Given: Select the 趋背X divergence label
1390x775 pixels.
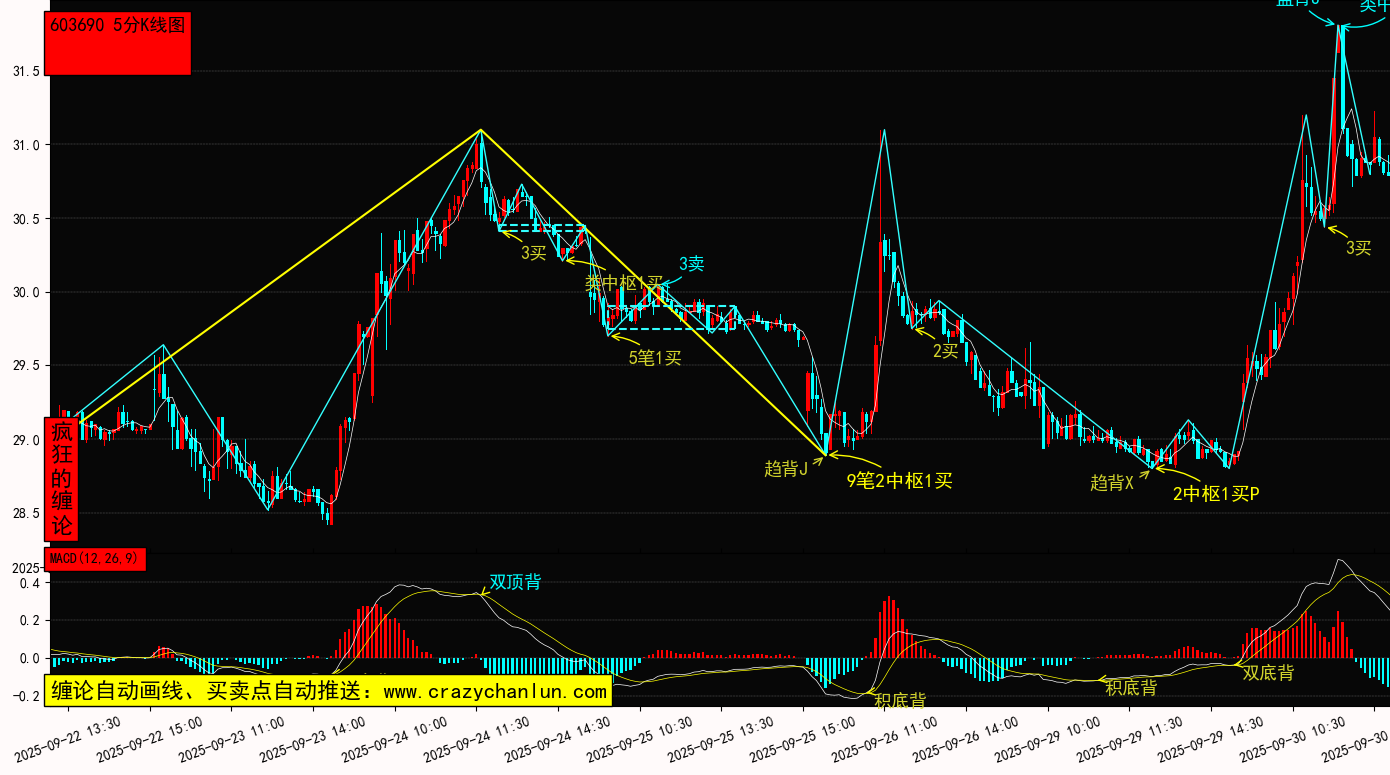Looking at the screenshot, I should (1112, 483).
